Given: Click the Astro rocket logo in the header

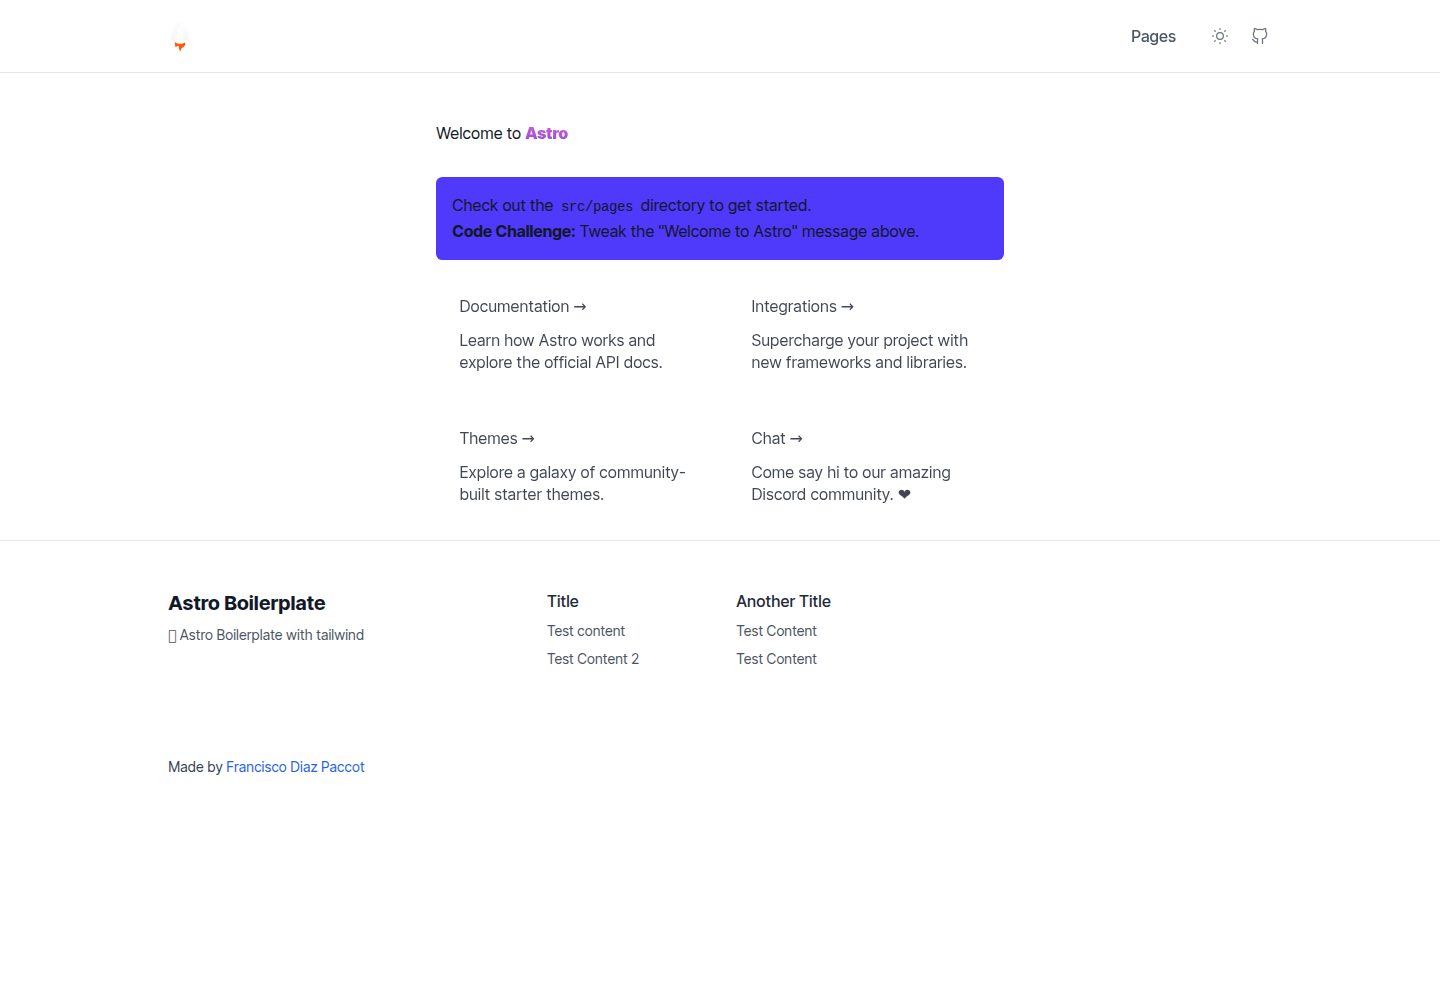Looking at the screenshot, I should point(180,37).
